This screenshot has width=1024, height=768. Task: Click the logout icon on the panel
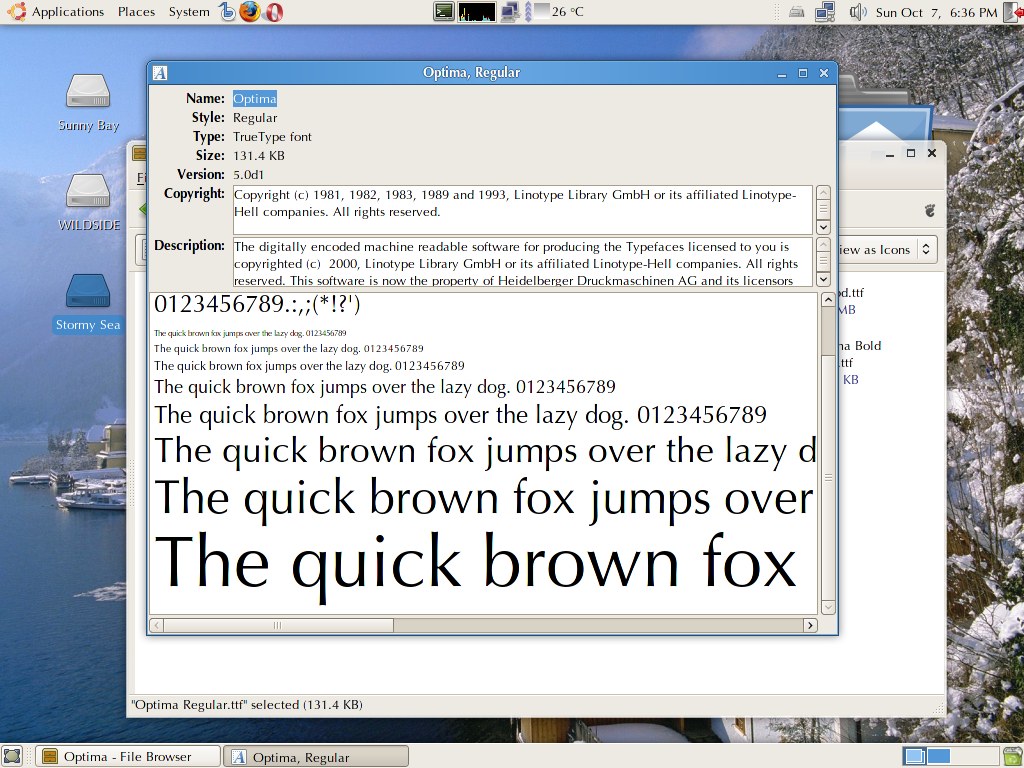coord(1013,12)
